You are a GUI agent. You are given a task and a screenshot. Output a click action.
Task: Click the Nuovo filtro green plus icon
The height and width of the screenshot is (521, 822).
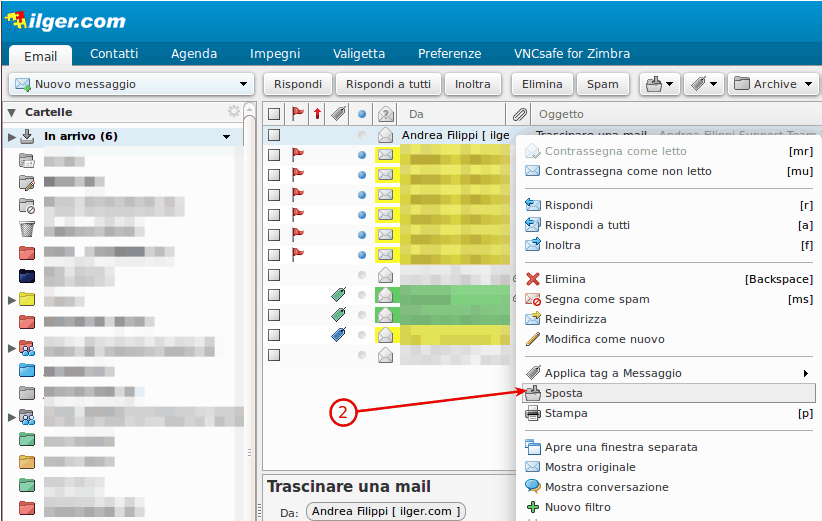point(533,507)
